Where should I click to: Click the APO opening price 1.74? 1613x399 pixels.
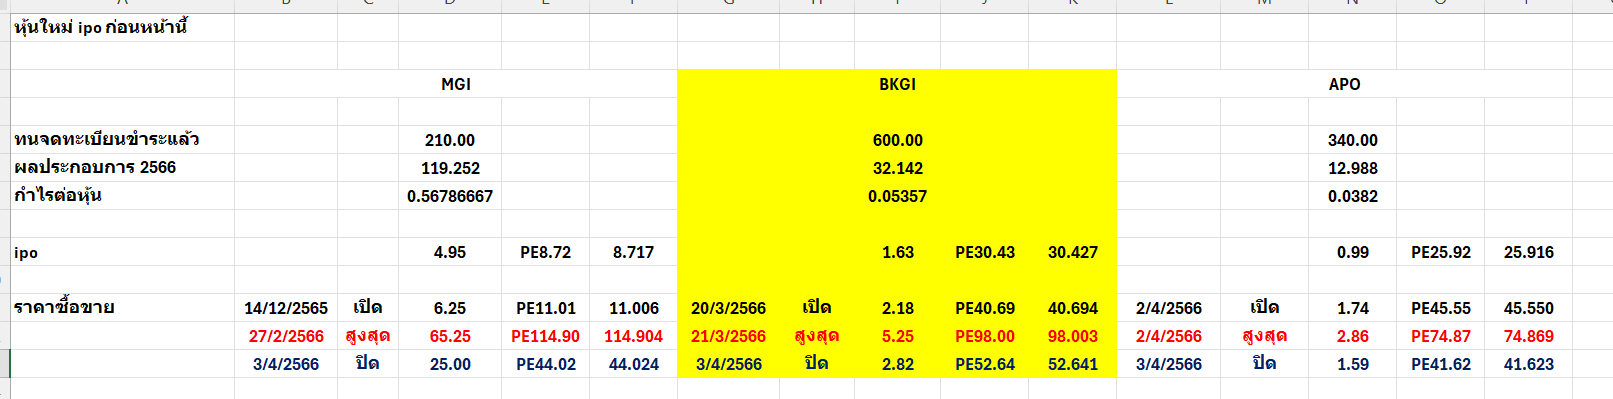click(1352, 308)
